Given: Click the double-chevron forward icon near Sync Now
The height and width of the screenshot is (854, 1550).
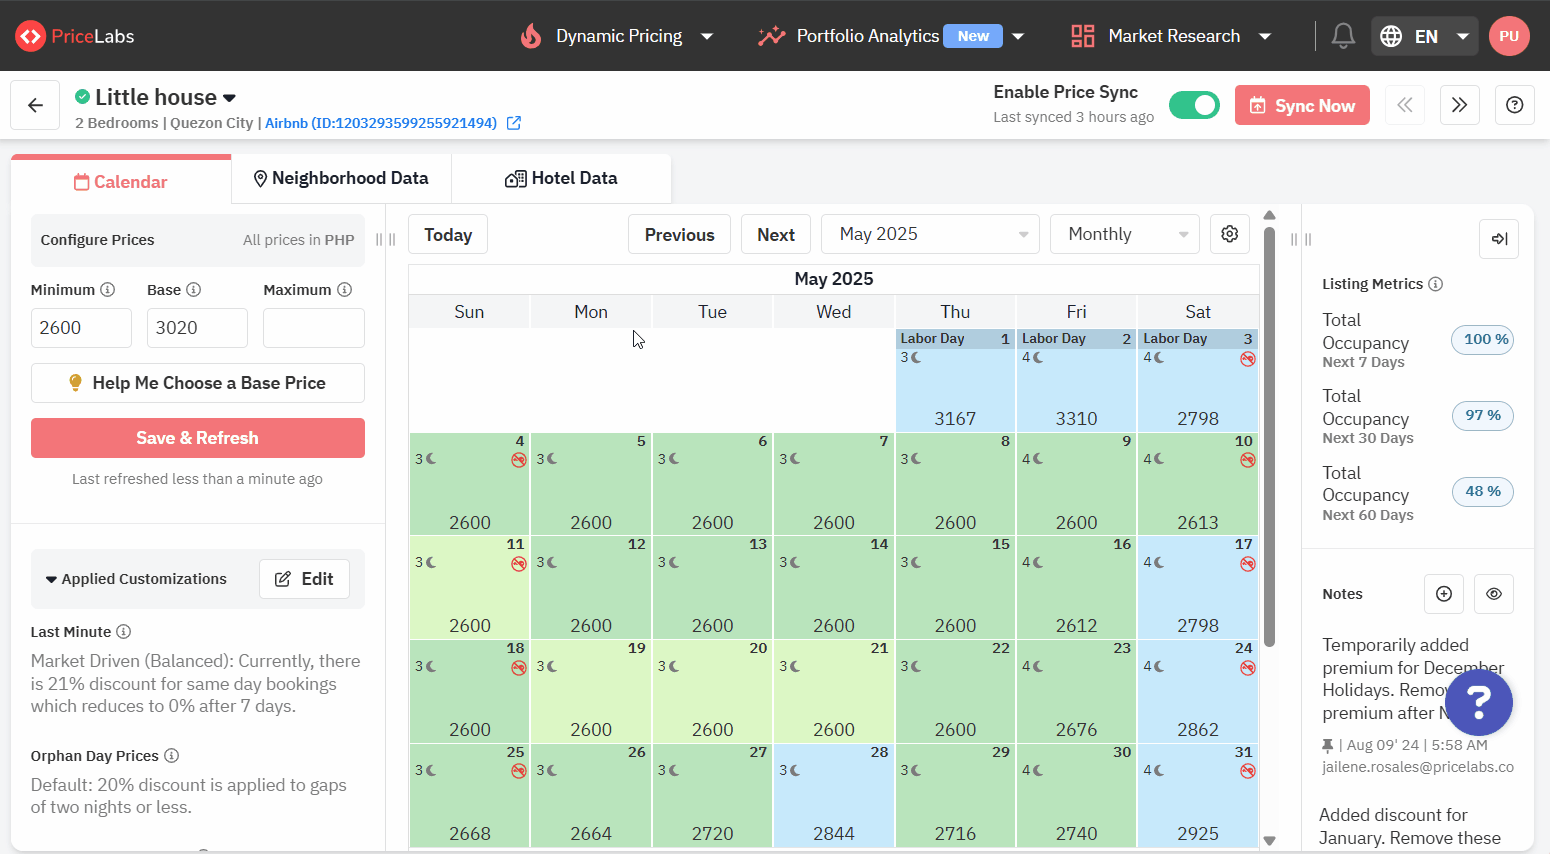Looking at the screenshot, I should (x=1459, y=104).
